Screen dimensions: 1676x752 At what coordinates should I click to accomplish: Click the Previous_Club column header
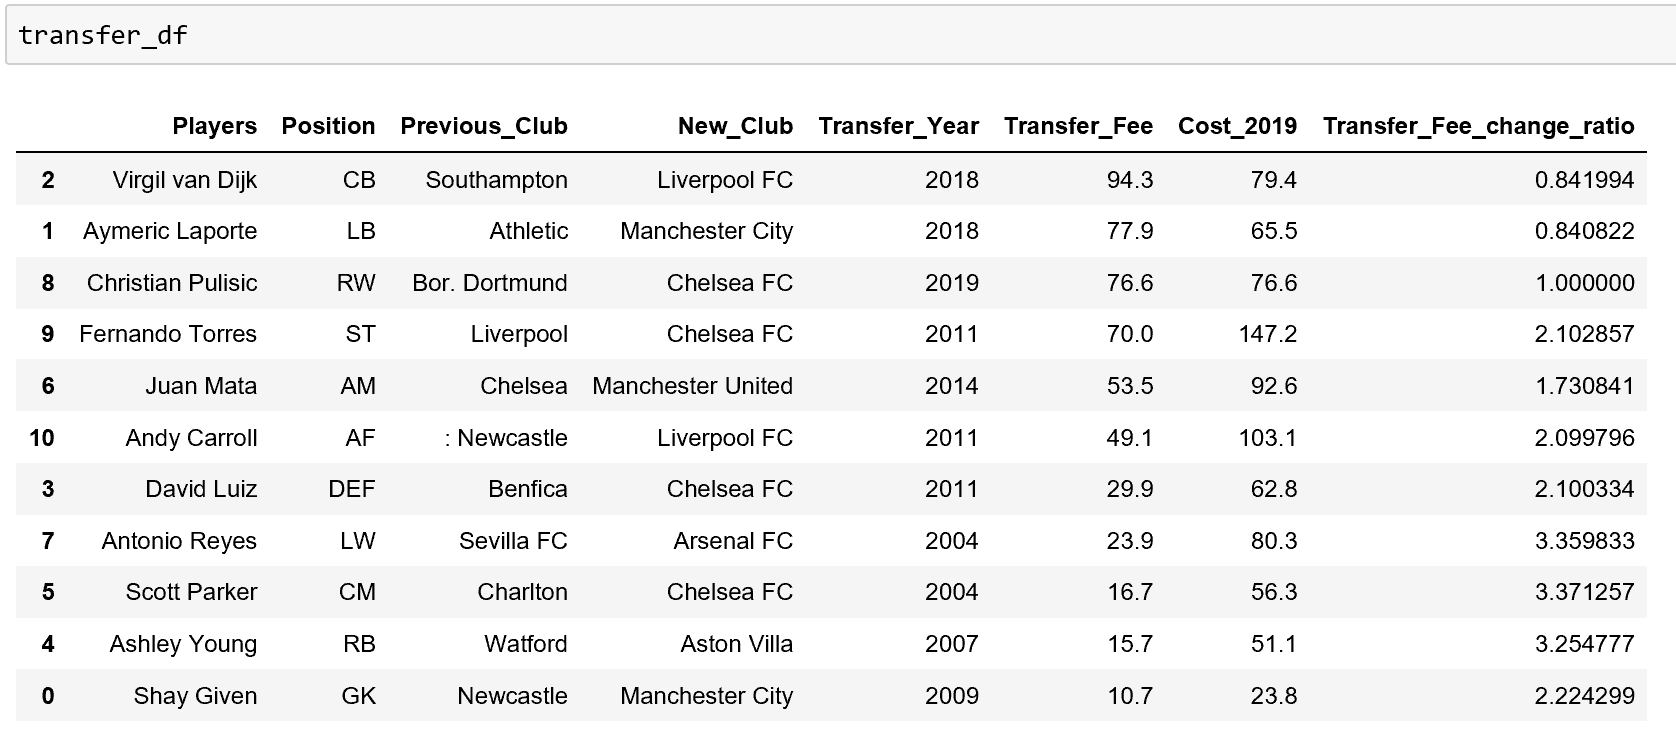[x=484, y=126]
